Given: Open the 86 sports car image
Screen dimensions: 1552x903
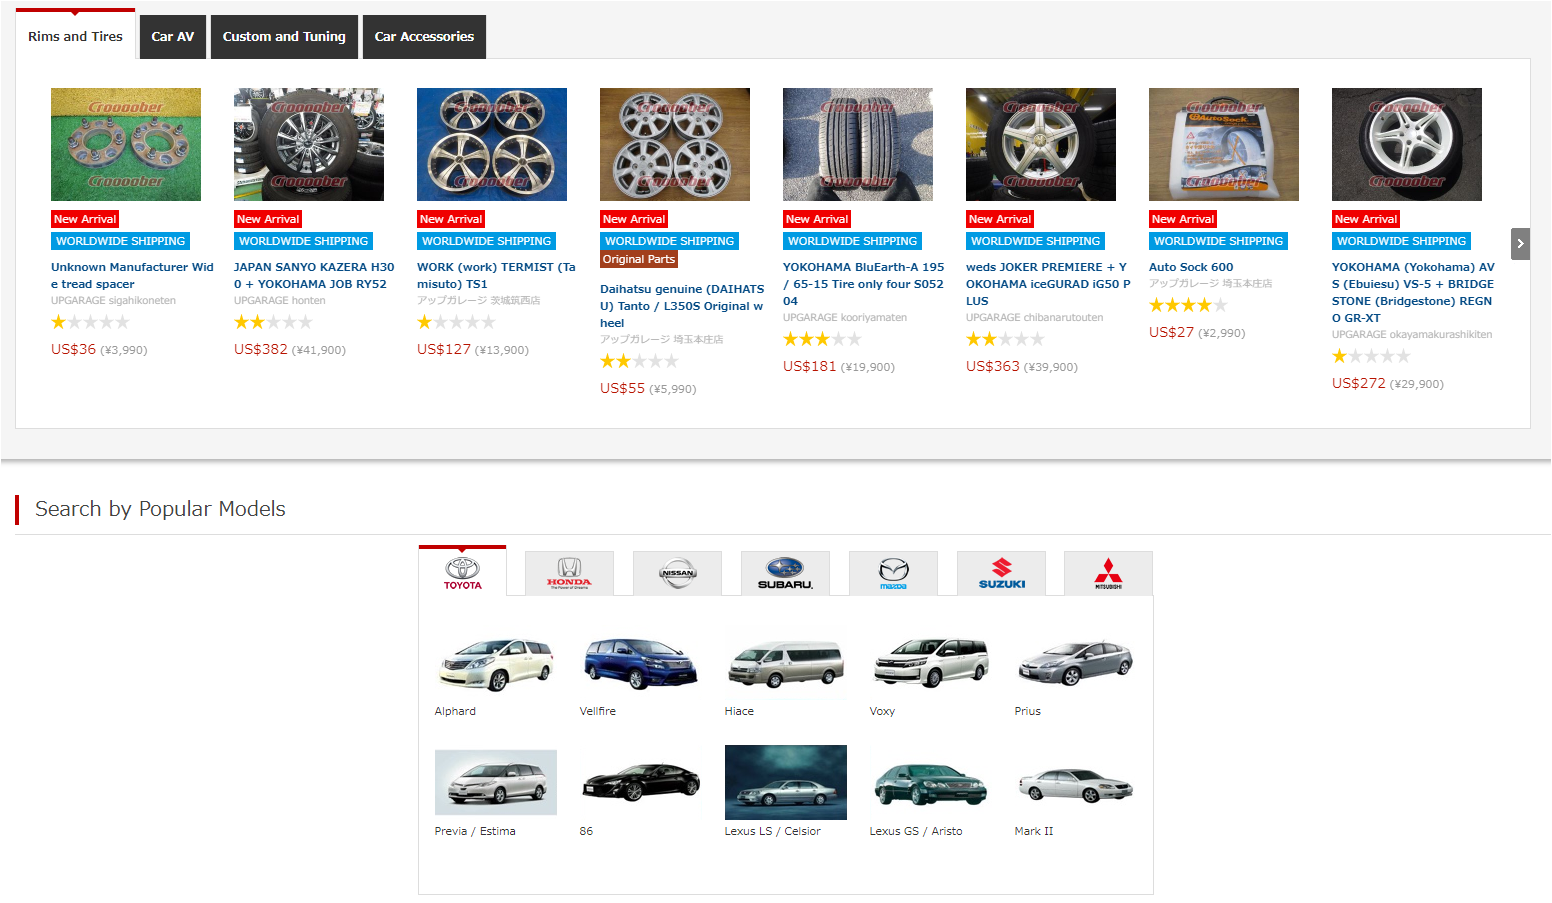Looking at the screenshot, I should click(x=641, y=782).
